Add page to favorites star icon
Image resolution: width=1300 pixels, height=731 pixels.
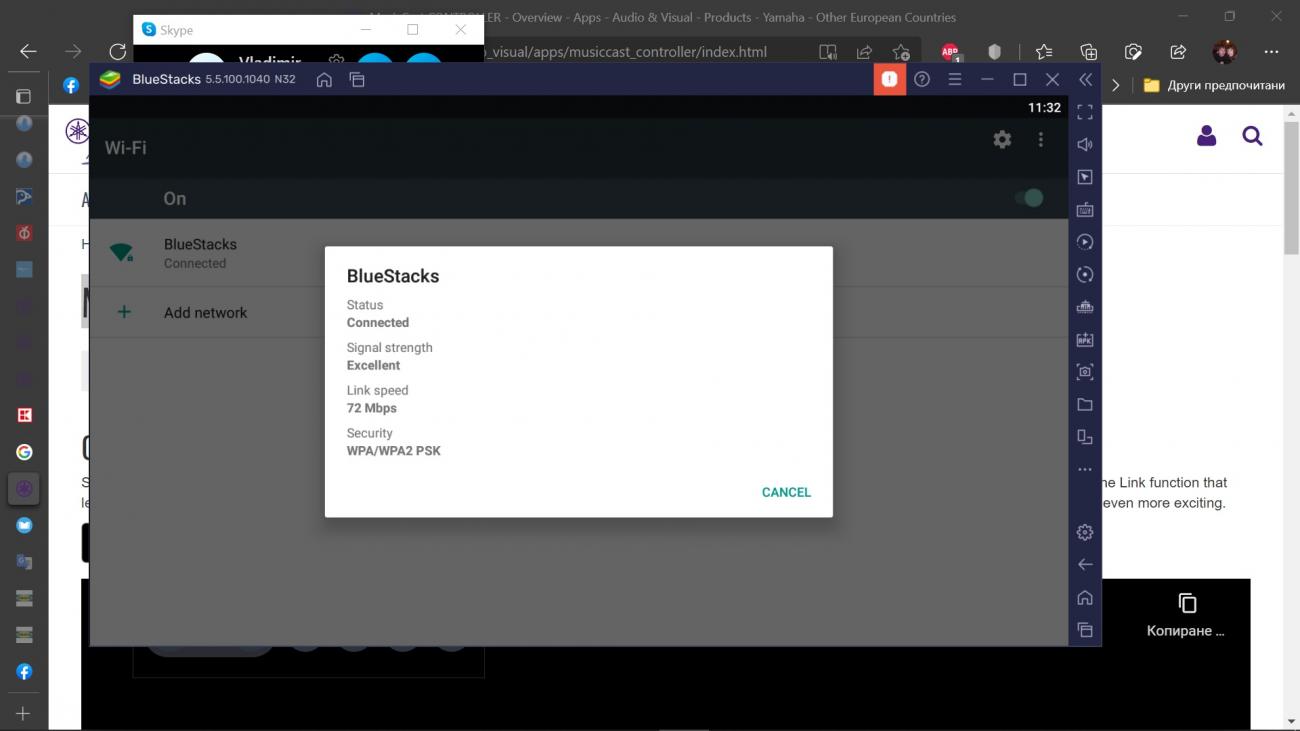tap(901, 52)
